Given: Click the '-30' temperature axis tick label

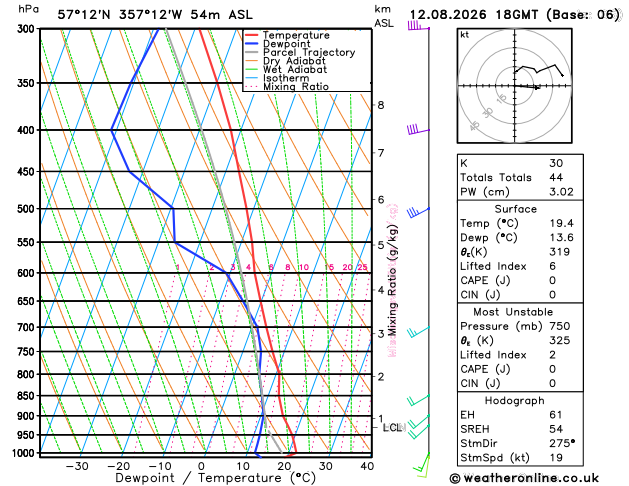Looking at the screenshot, I should 77,466.
